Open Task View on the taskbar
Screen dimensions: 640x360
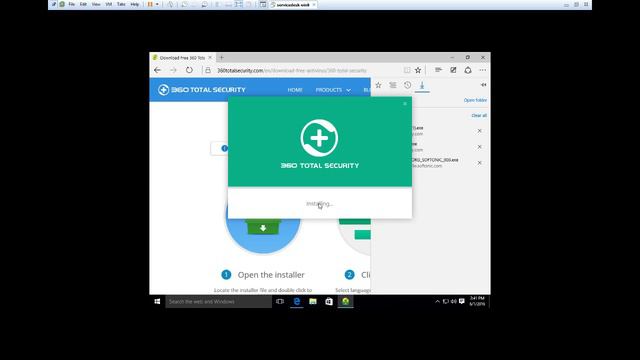point(280,302)
